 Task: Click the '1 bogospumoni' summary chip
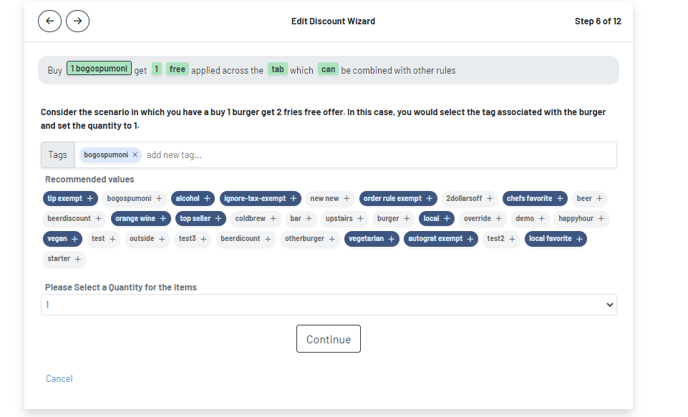[99, 69]
